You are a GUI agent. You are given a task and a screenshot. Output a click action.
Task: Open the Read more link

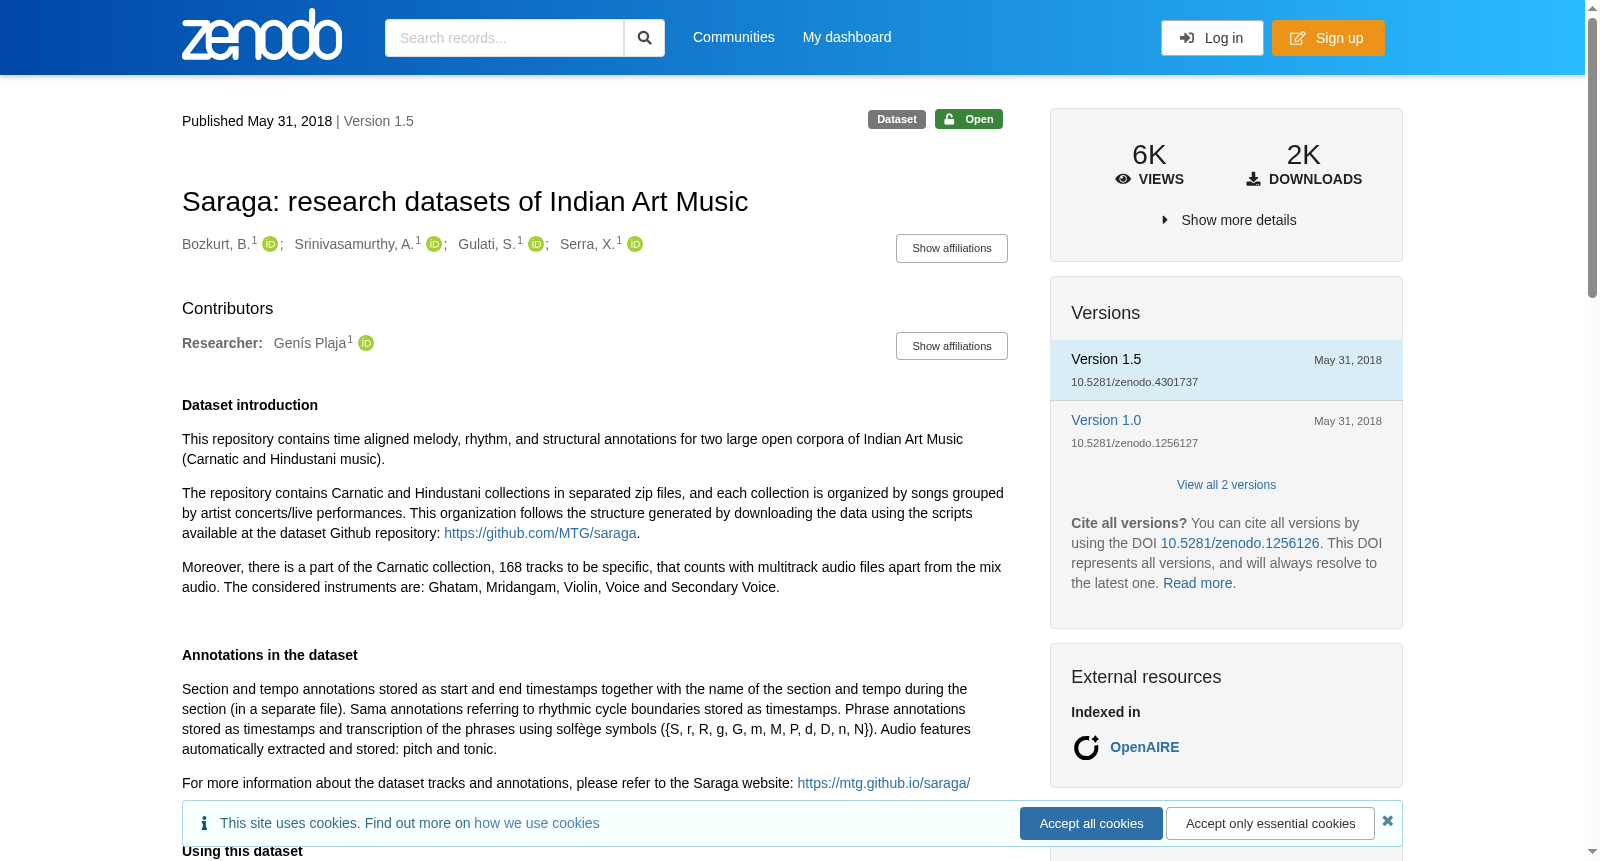click(x=1197, y=583)
